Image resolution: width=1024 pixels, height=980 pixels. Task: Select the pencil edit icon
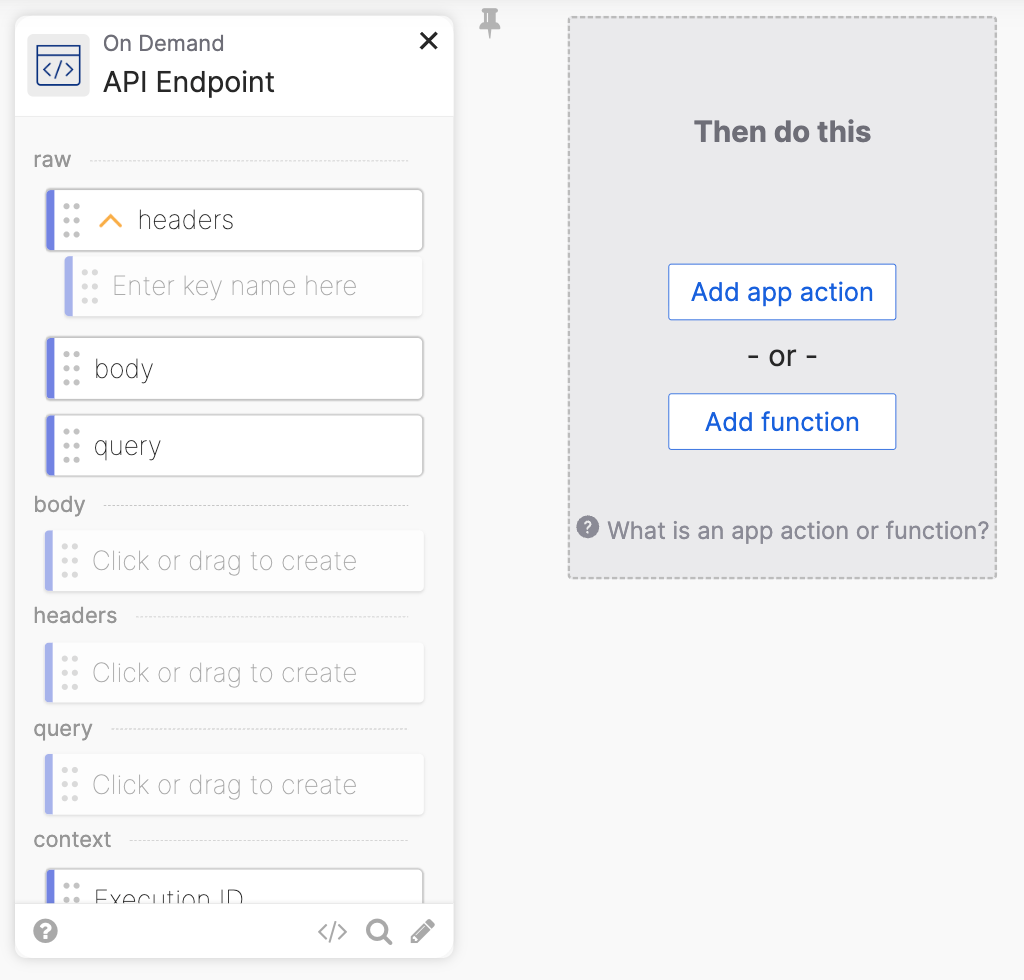[422, 931]
